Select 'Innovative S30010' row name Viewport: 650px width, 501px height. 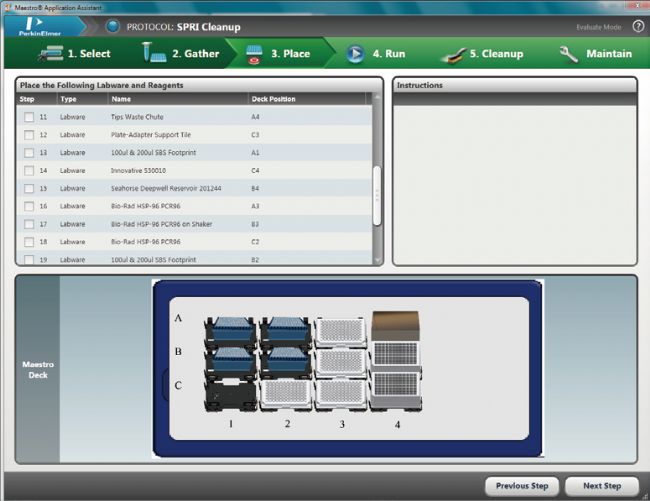pos(138,171)
